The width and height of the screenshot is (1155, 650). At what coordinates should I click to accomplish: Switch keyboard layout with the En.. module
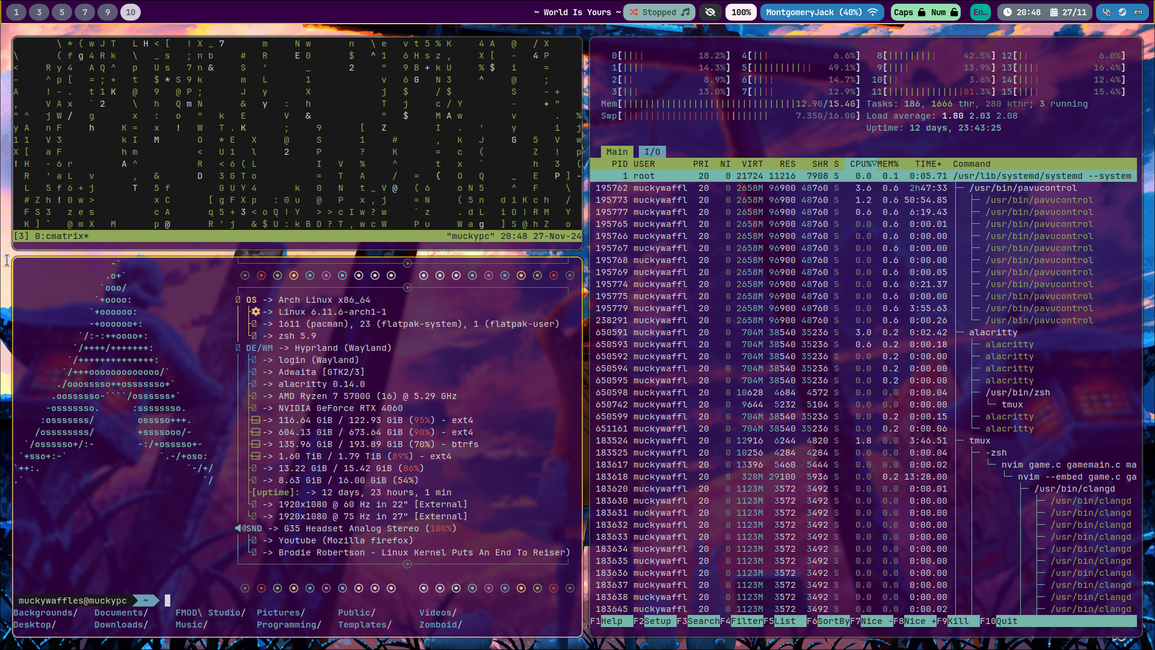(980, 12)
